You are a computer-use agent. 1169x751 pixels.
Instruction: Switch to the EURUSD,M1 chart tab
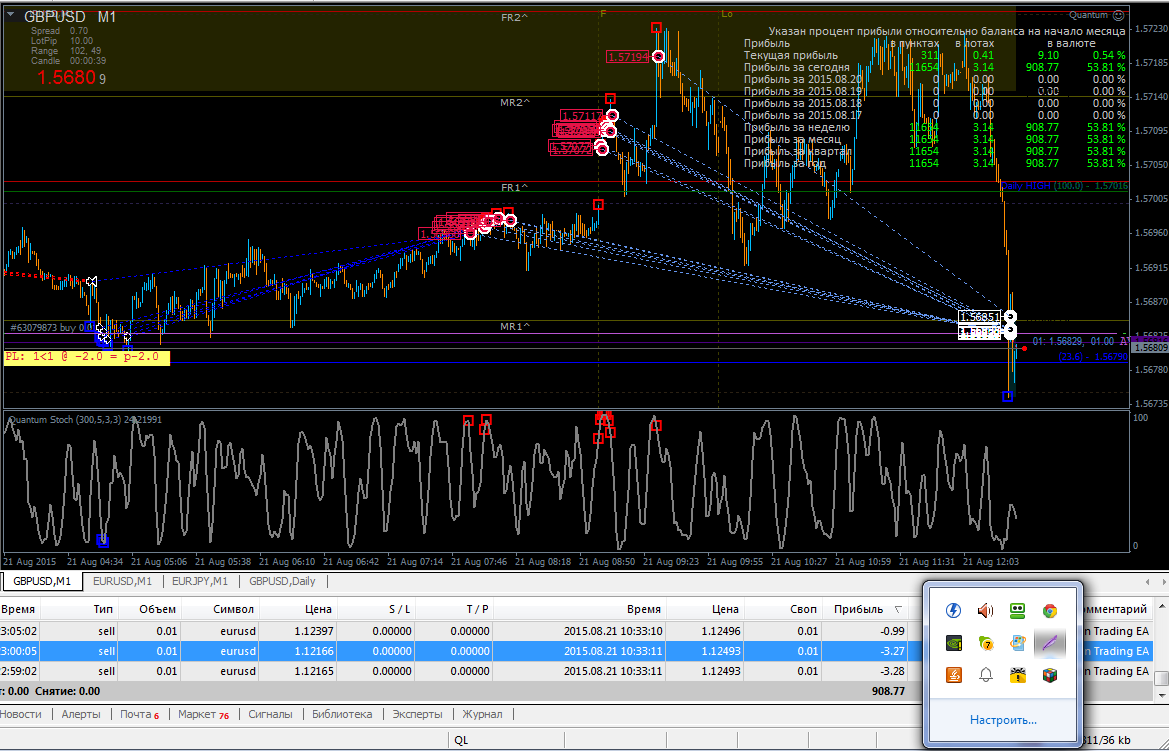122,581
